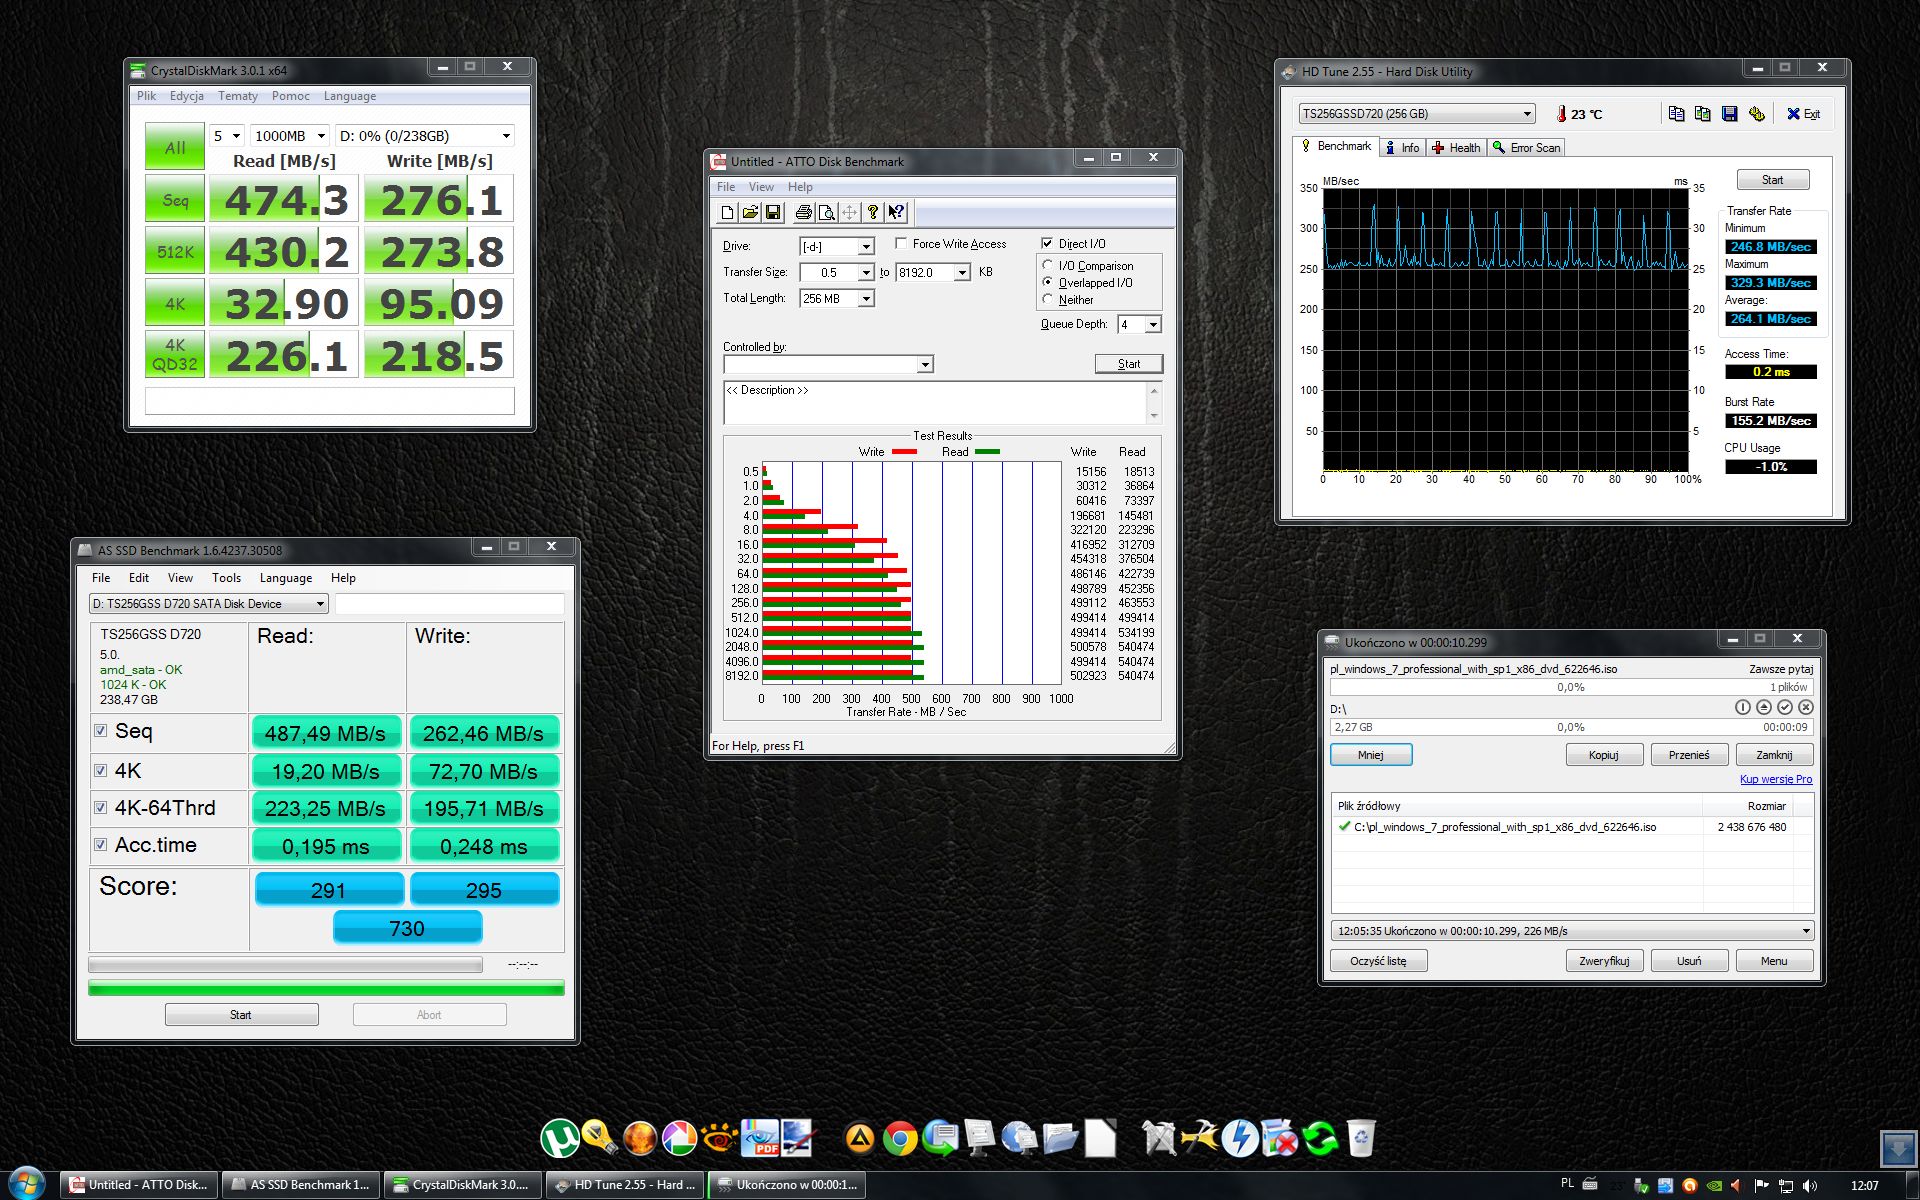The width and height of the screenshot is (1920, 1200).
Task: Open Picasa from the dock
Action: tap(679, 1138)
